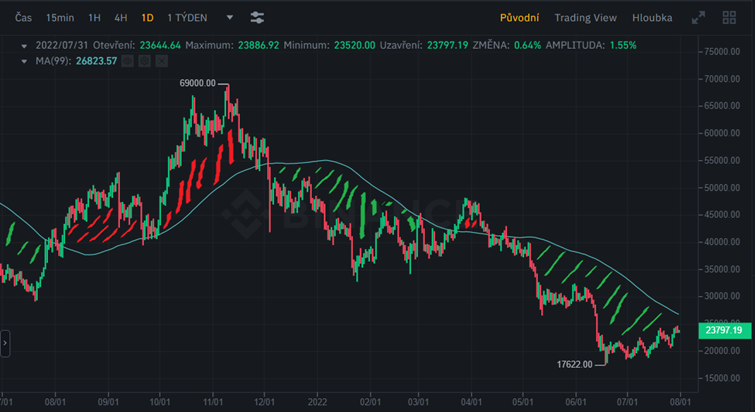This screenshot has width=755, height=413.
Task: Select the 1H interval
Action: 94,18
